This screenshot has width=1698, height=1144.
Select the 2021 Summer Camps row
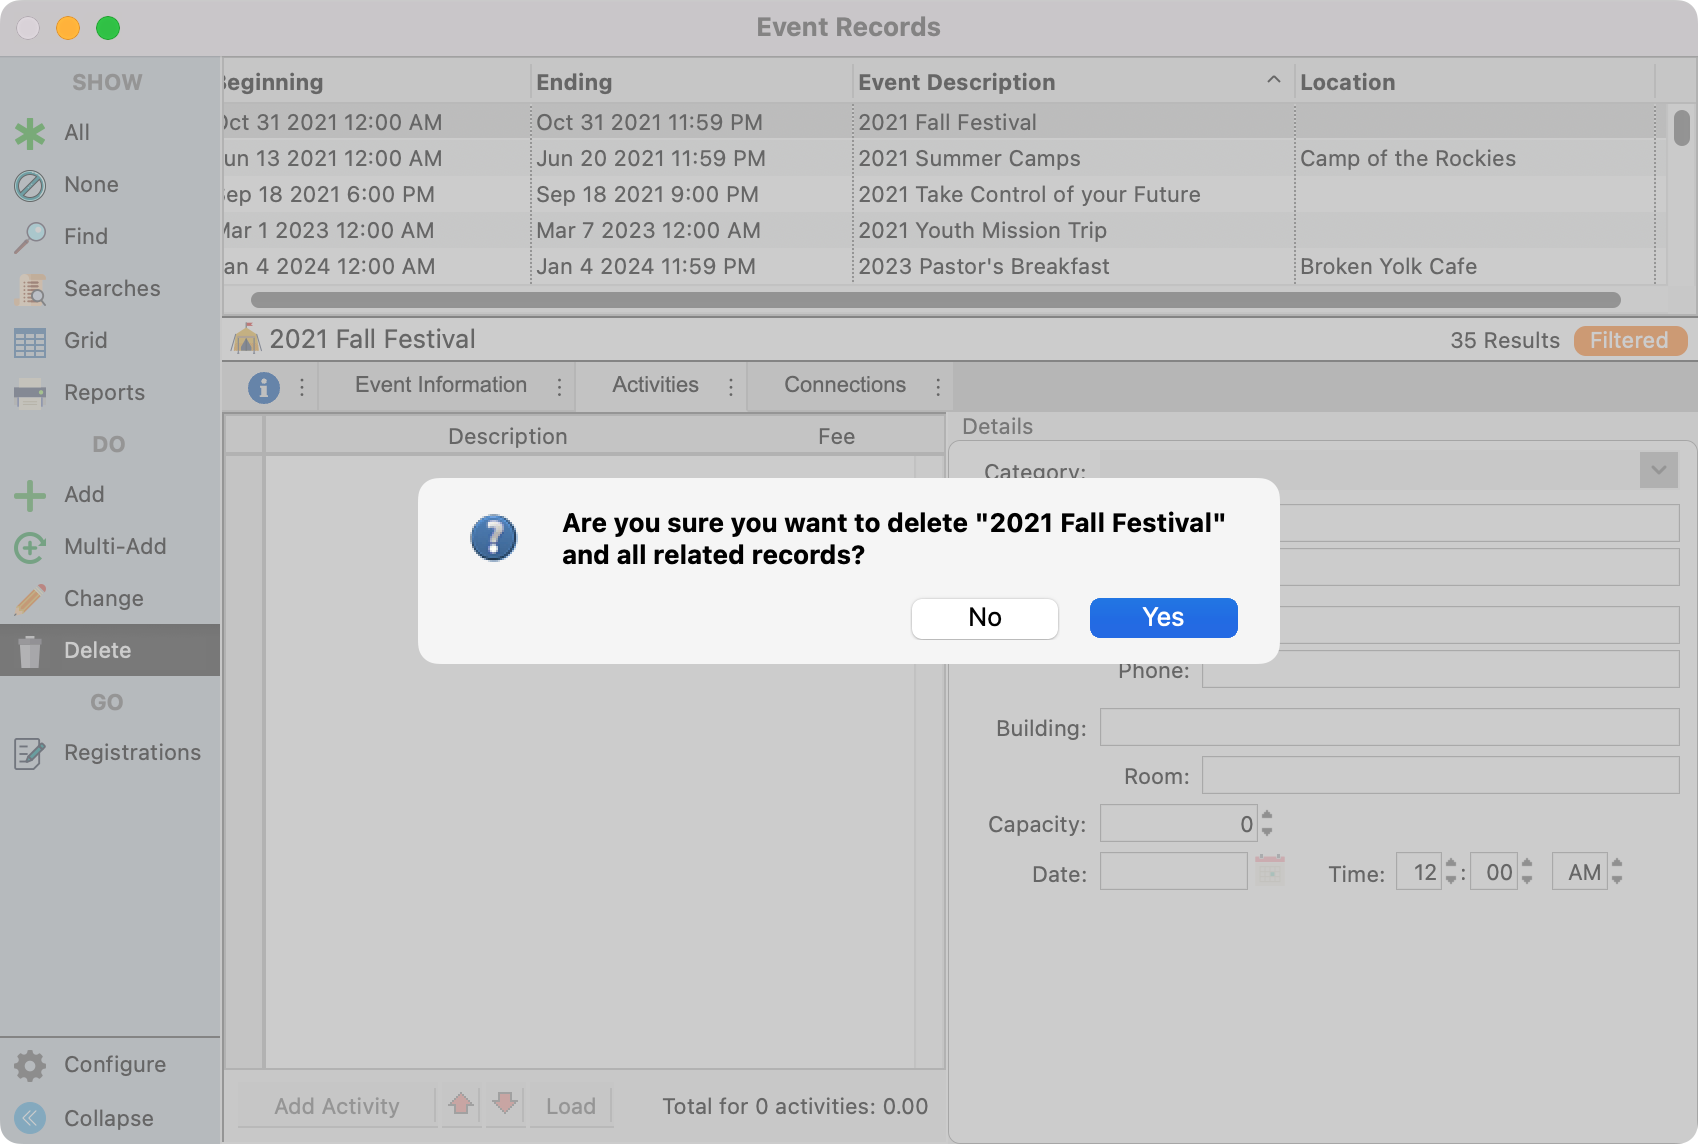(969, 158)
